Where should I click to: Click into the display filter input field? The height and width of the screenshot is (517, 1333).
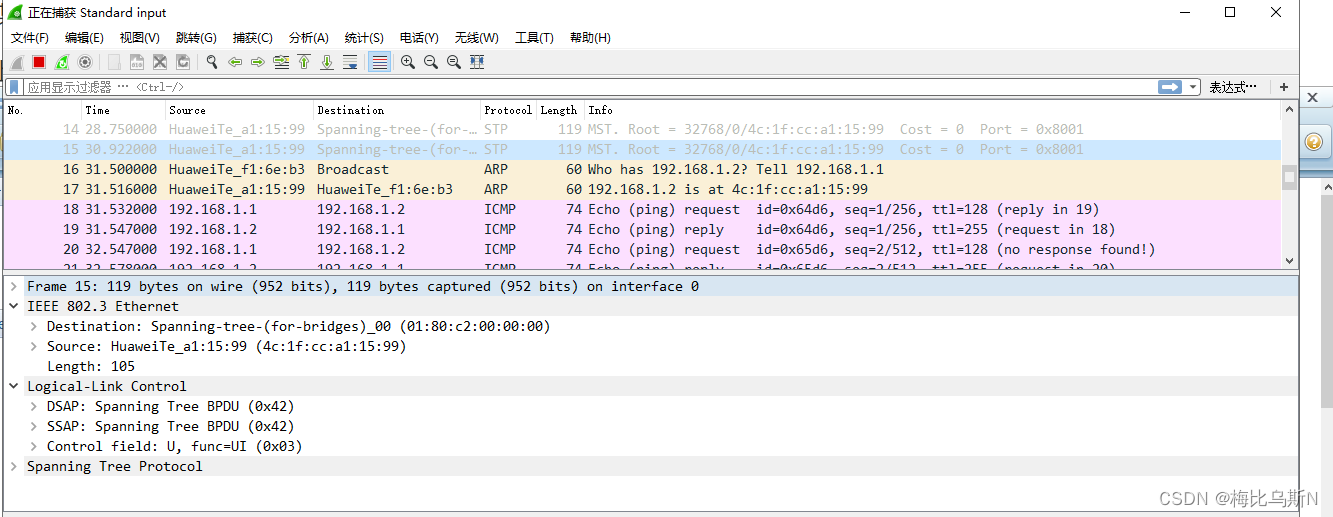590,87
